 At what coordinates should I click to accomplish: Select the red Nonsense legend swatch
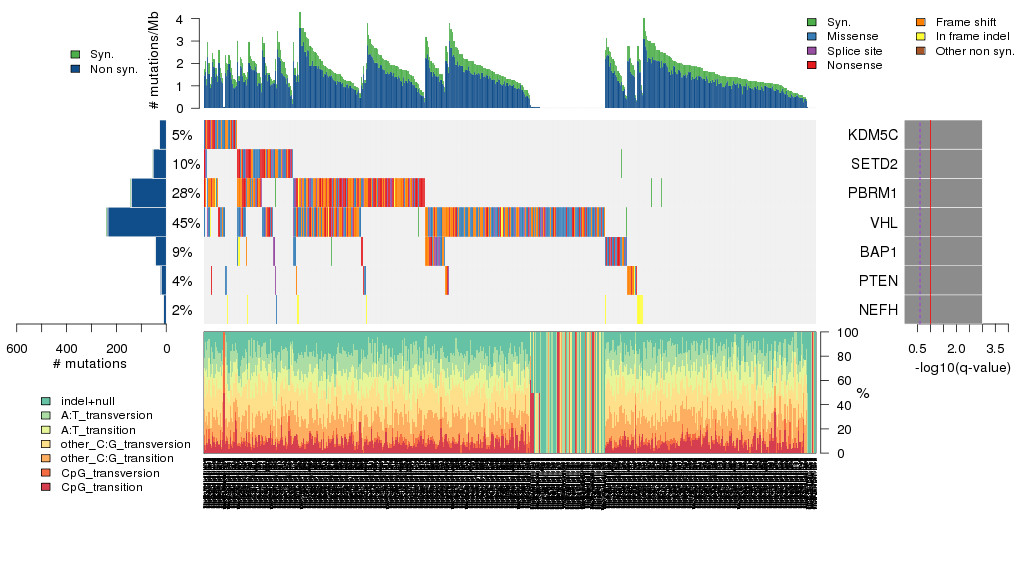point(812,65)
